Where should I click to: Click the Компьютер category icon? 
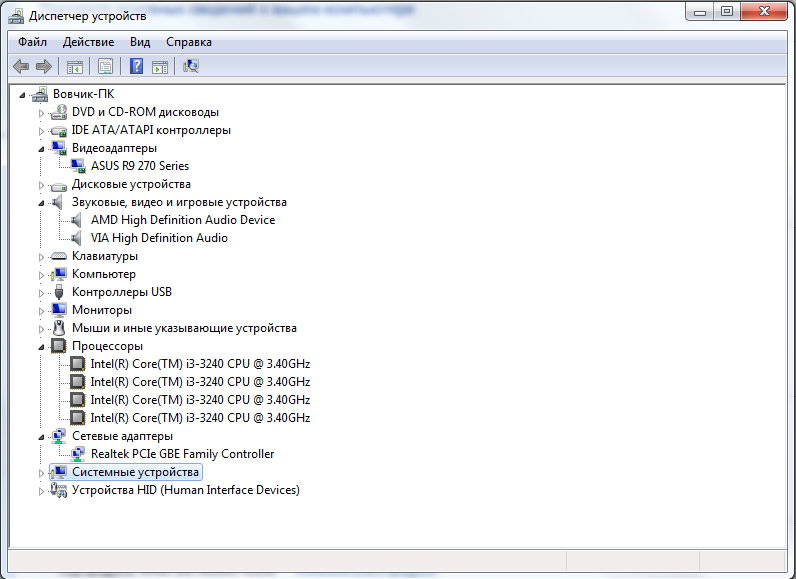click(x=59, y=275)
